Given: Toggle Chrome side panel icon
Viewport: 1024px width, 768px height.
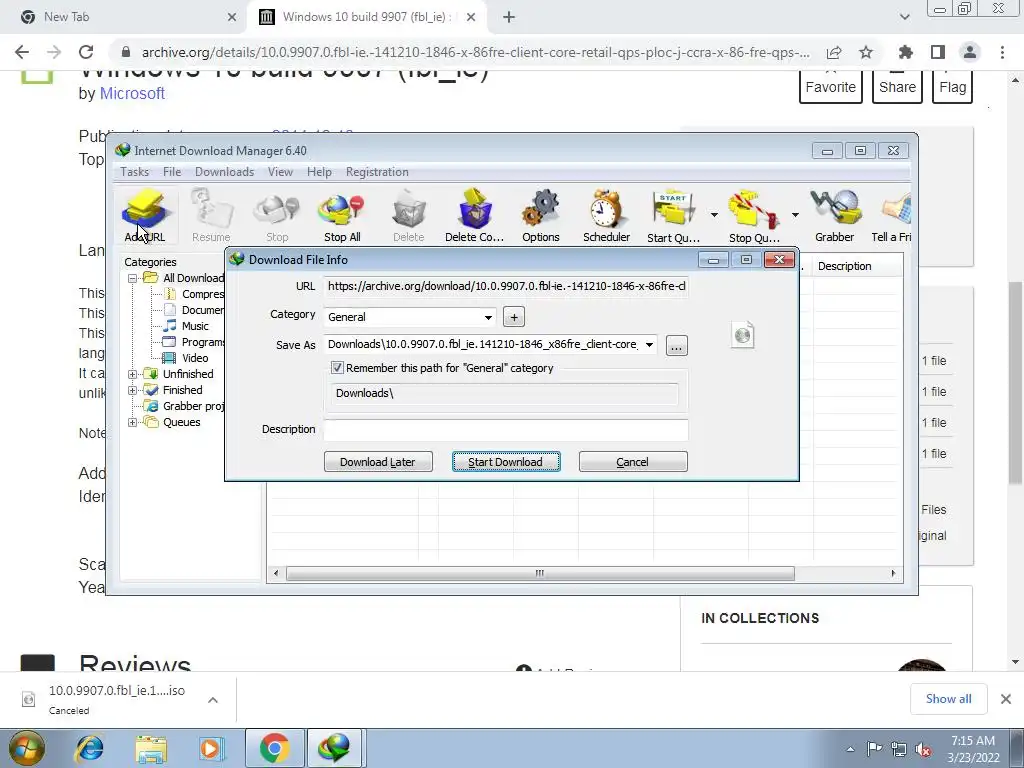Looking at the screenshot, I should coord(938,52).
